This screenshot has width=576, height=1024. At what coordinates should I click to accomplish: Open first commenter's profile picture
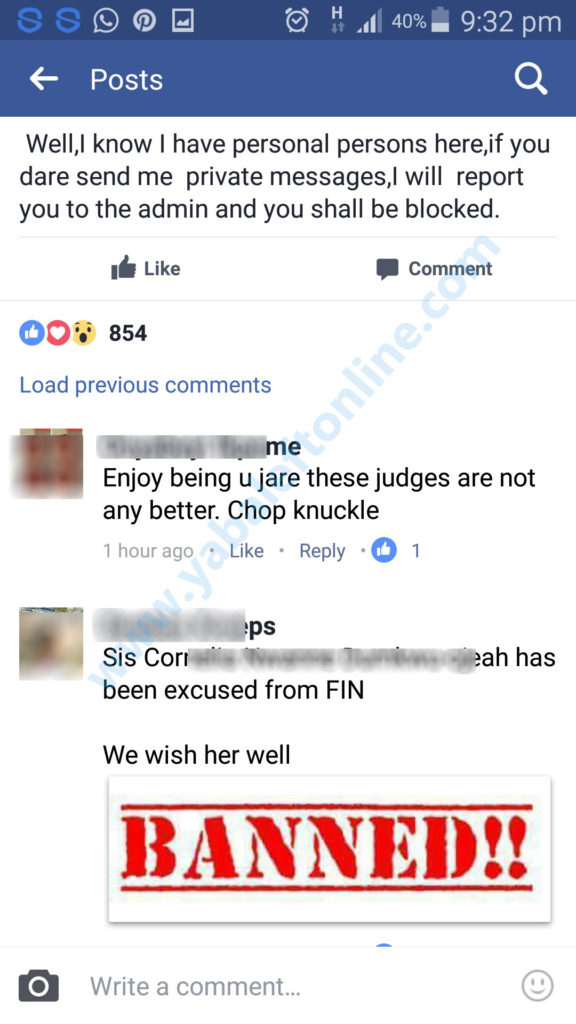(51, 464)
